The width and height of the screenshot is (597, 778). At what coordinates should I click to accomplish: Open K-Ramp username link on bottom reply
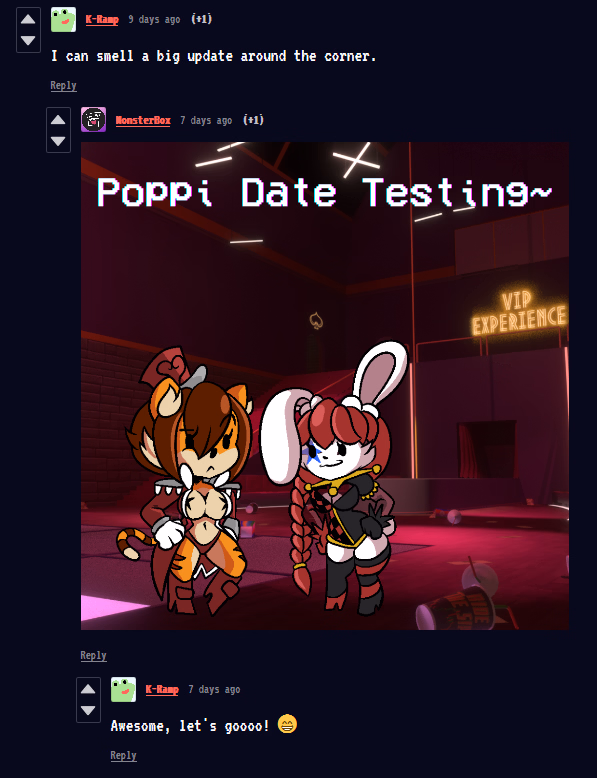[x=162, y=689]
